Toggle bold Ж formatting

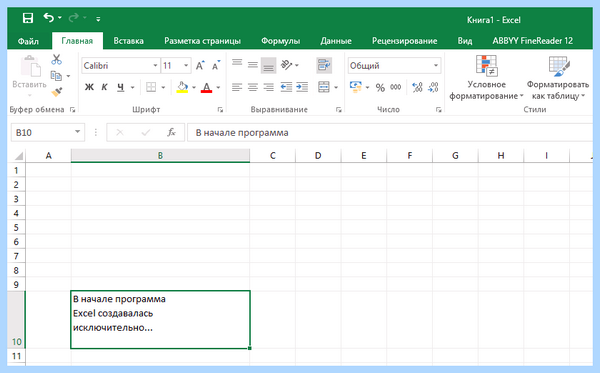pyautogui.click(x=89, y=87)
